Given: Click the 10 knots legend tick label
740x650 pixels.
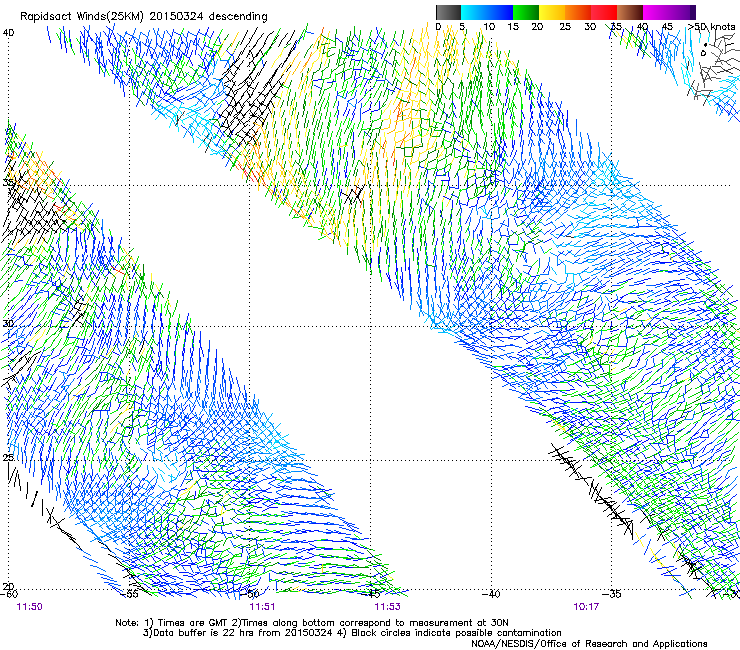Looking at the screenshot, I should pos(489,26).
